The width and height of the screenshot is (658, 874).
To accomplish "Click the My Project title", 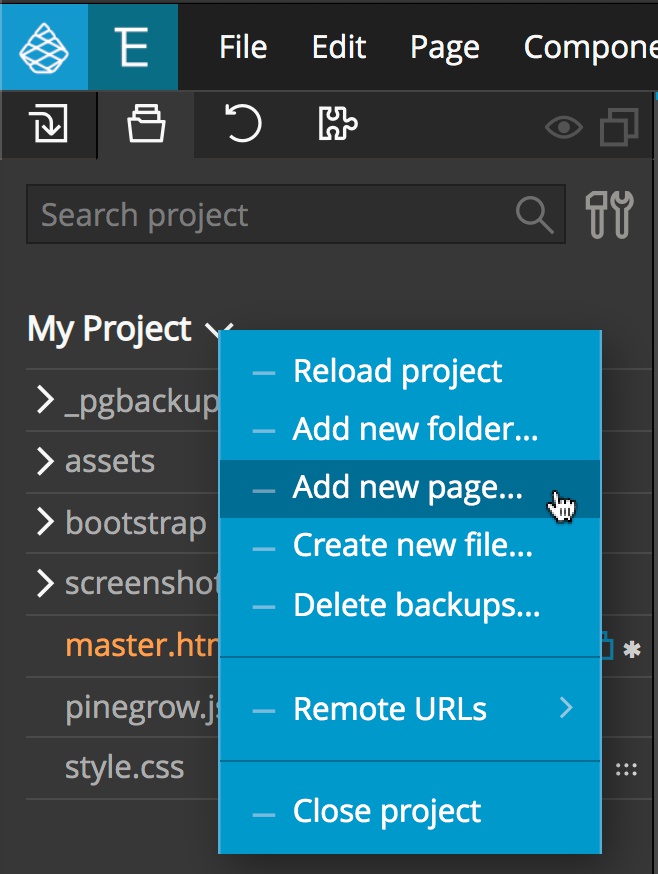I will point(109,329).
